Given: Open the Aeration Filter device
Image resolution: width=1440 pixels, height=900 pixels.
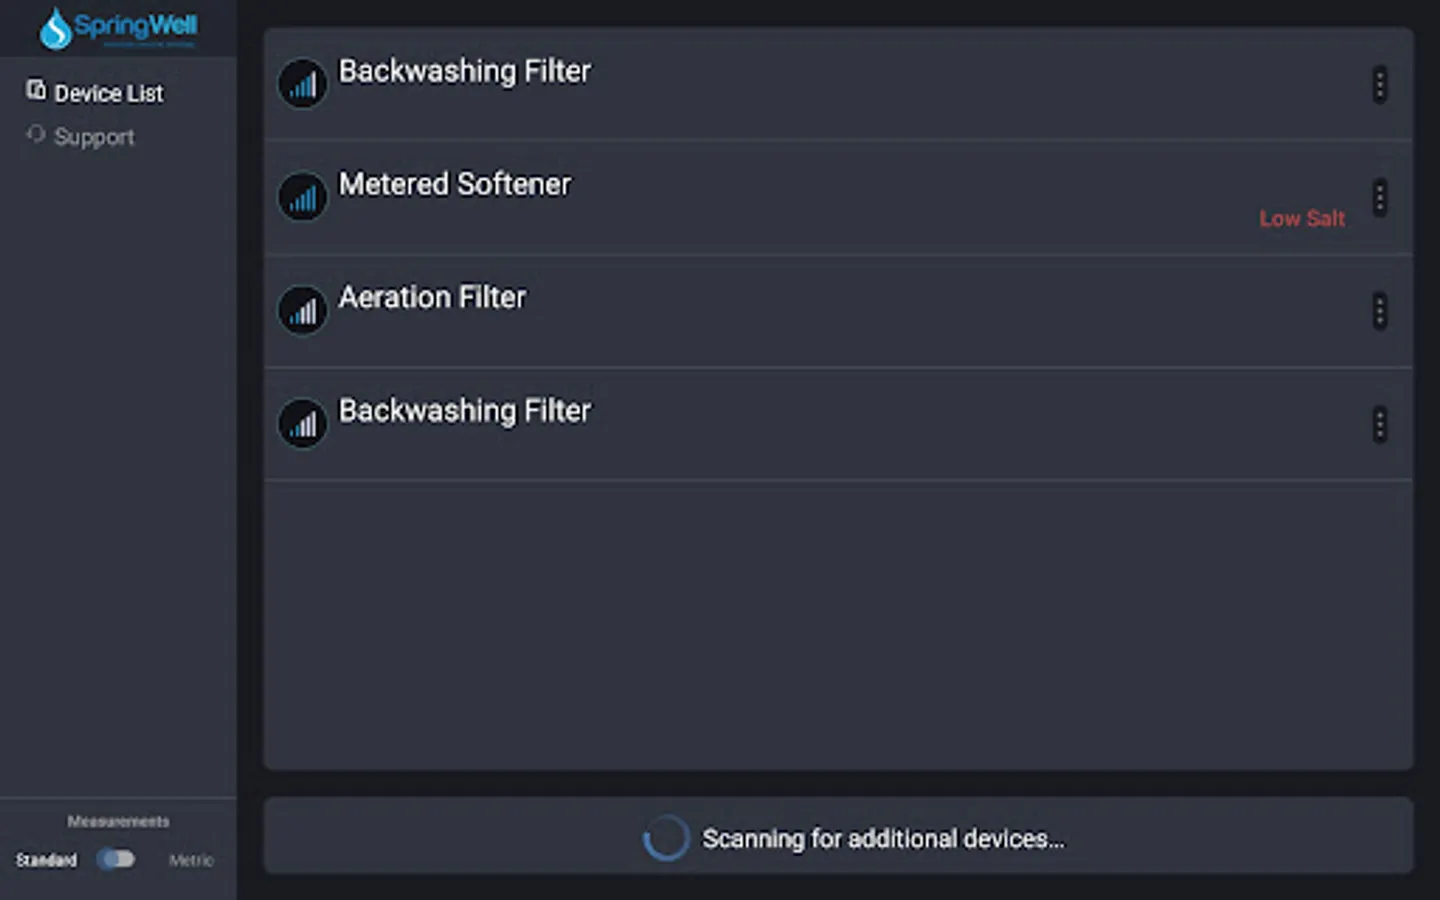Looking at the screenshot, I should pyautogui.click(x=432, y=298).
